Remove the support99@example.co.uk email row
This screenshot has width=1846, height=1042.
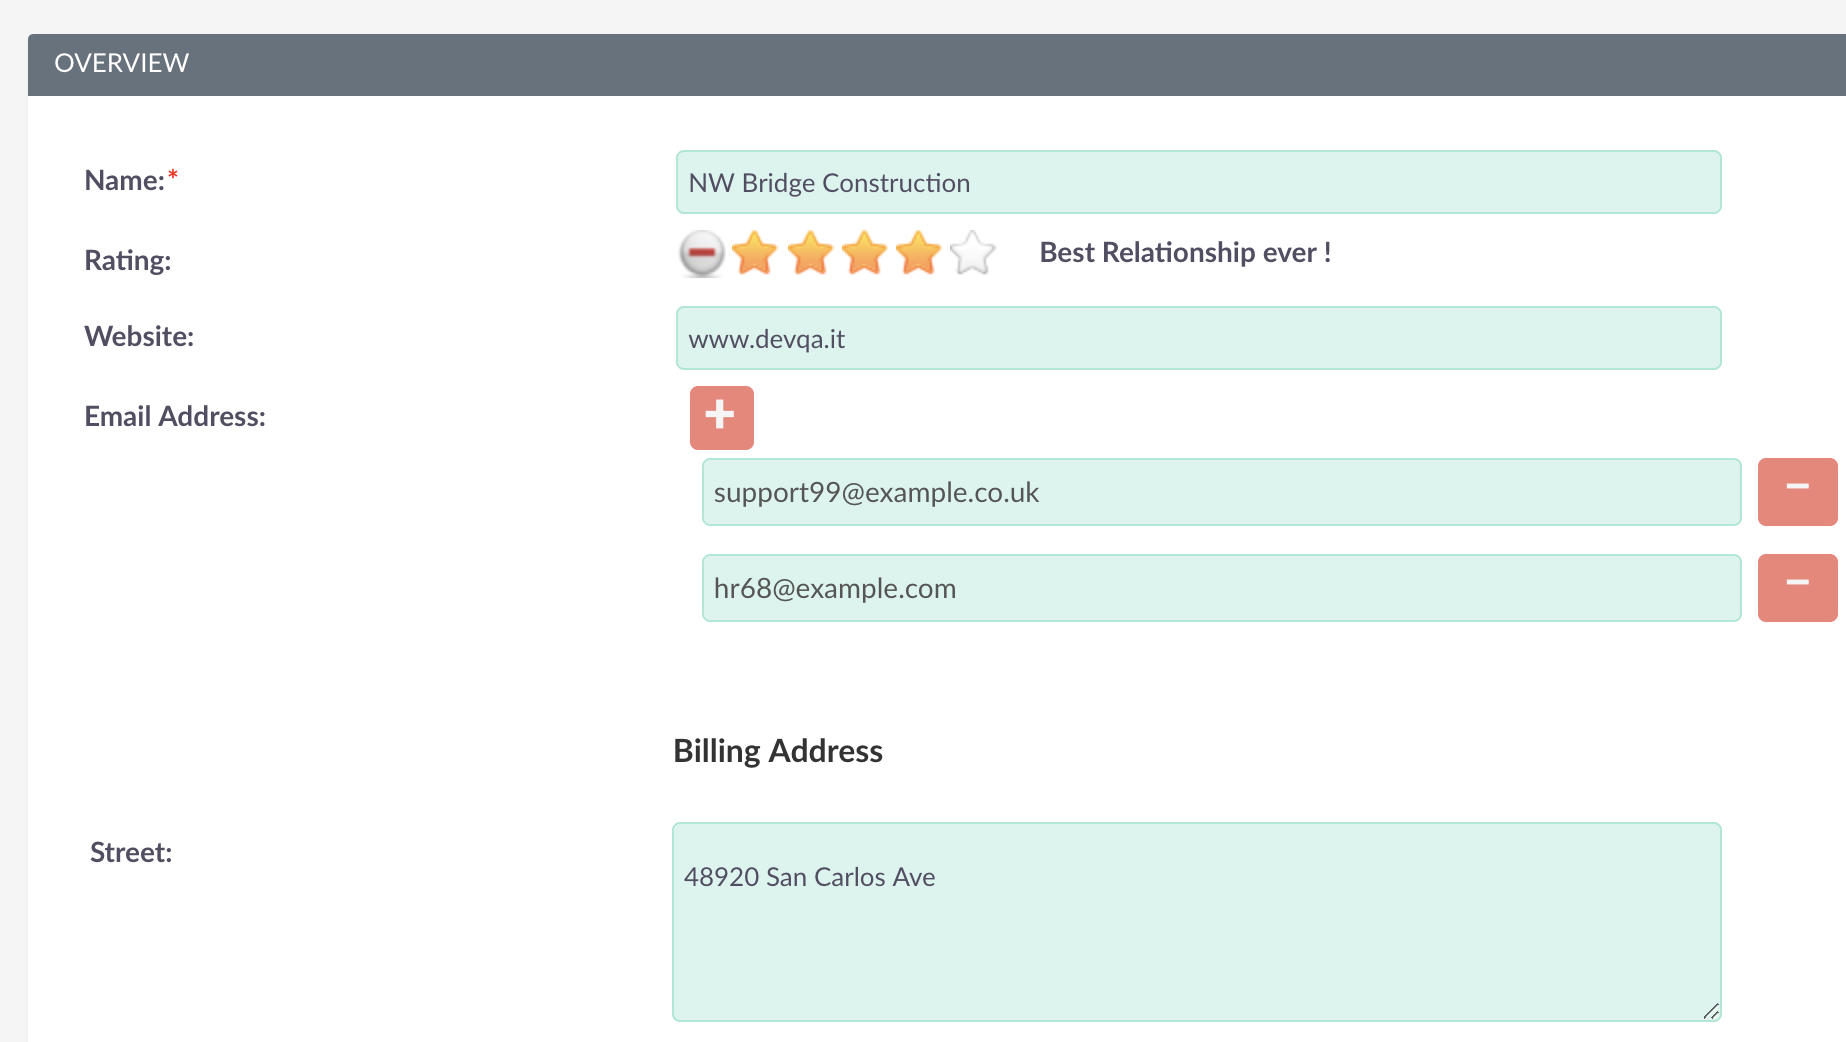click(x=1797, y=491)
